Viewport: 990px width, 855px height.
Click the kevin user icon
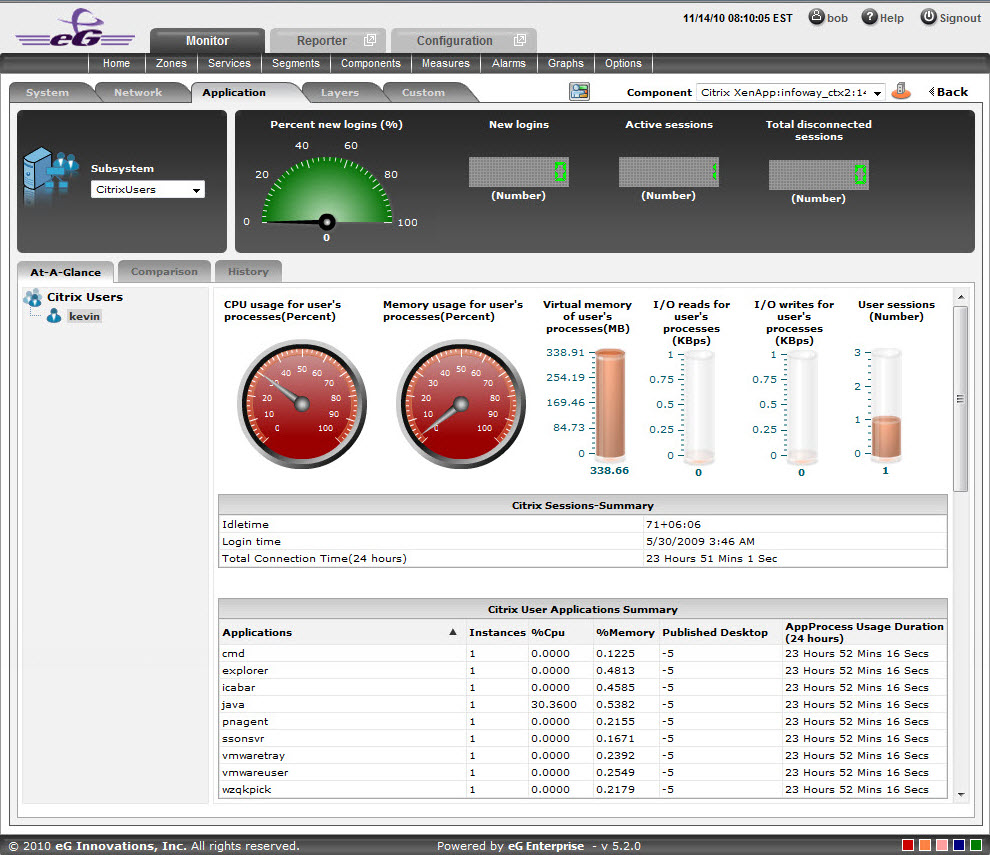pos(54,316)
